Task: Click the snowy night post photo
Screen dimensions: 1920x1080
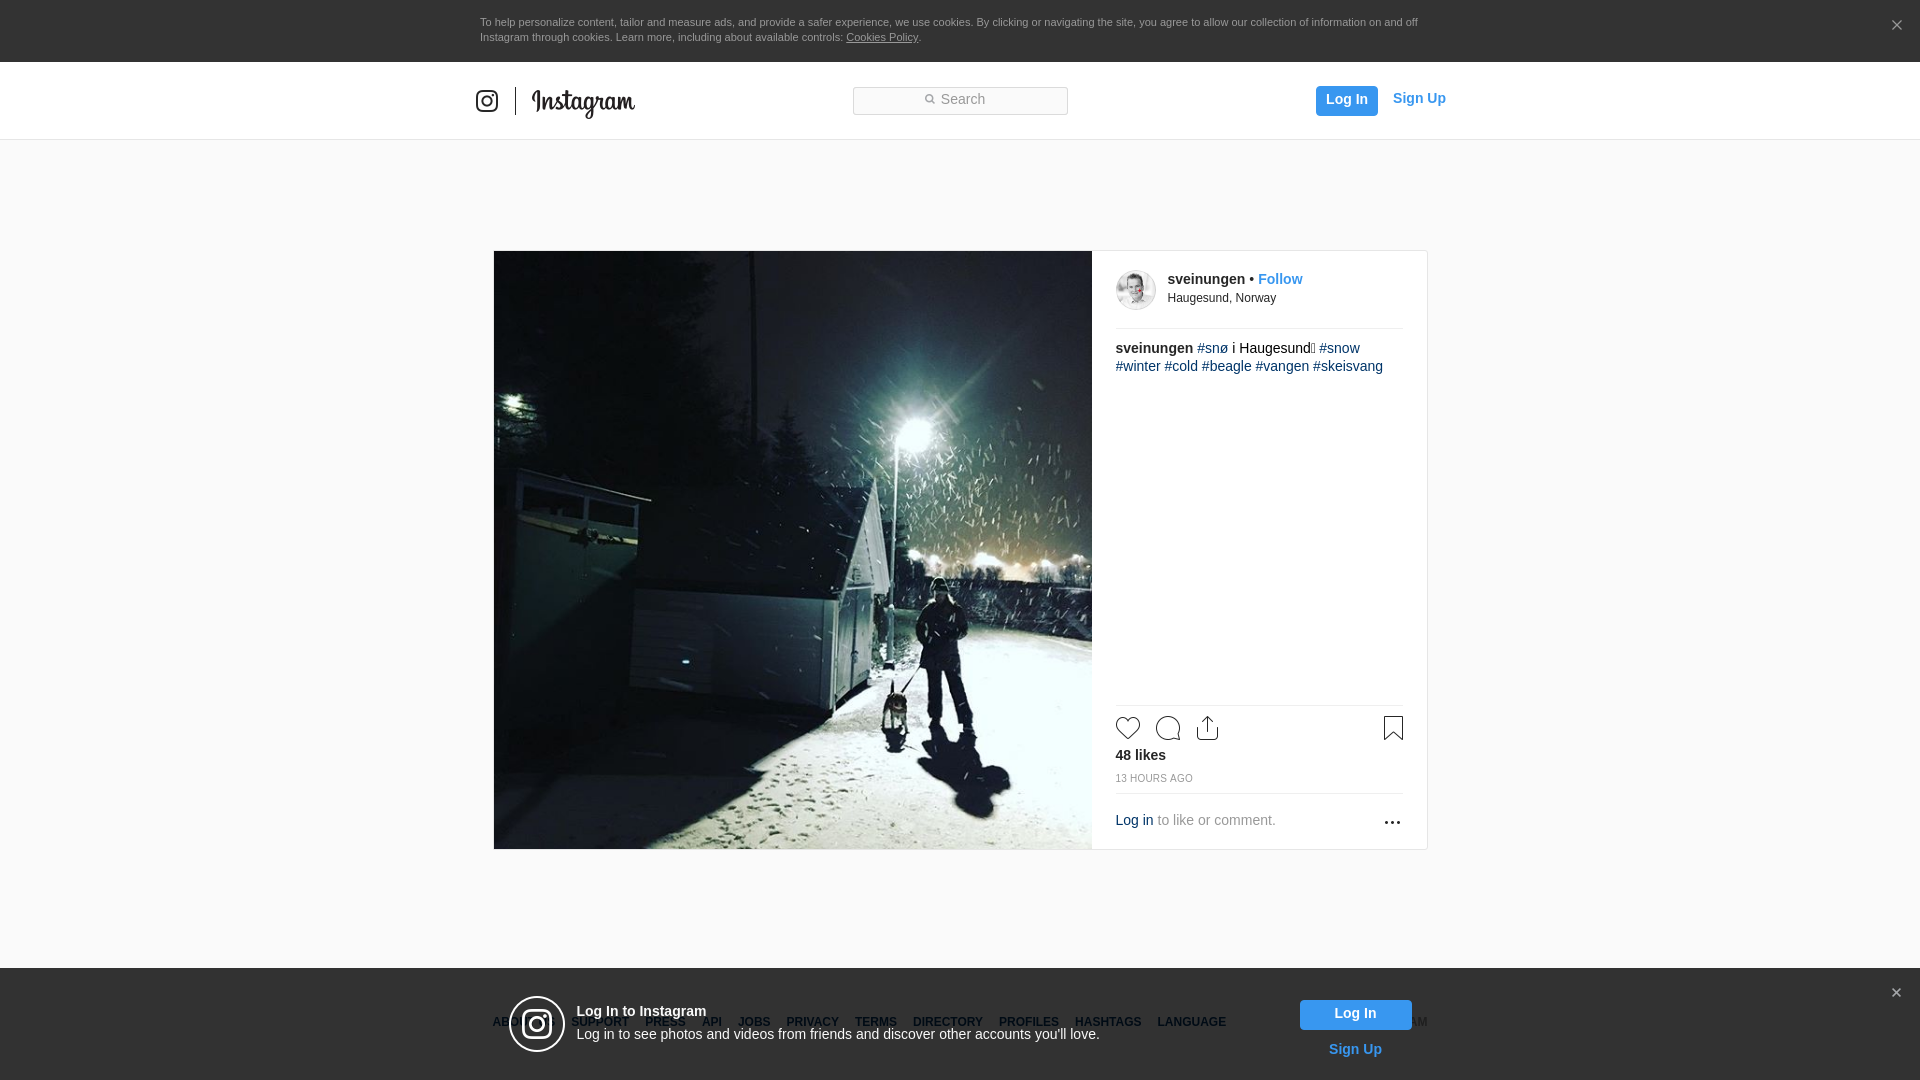Action: pos(792,550)
